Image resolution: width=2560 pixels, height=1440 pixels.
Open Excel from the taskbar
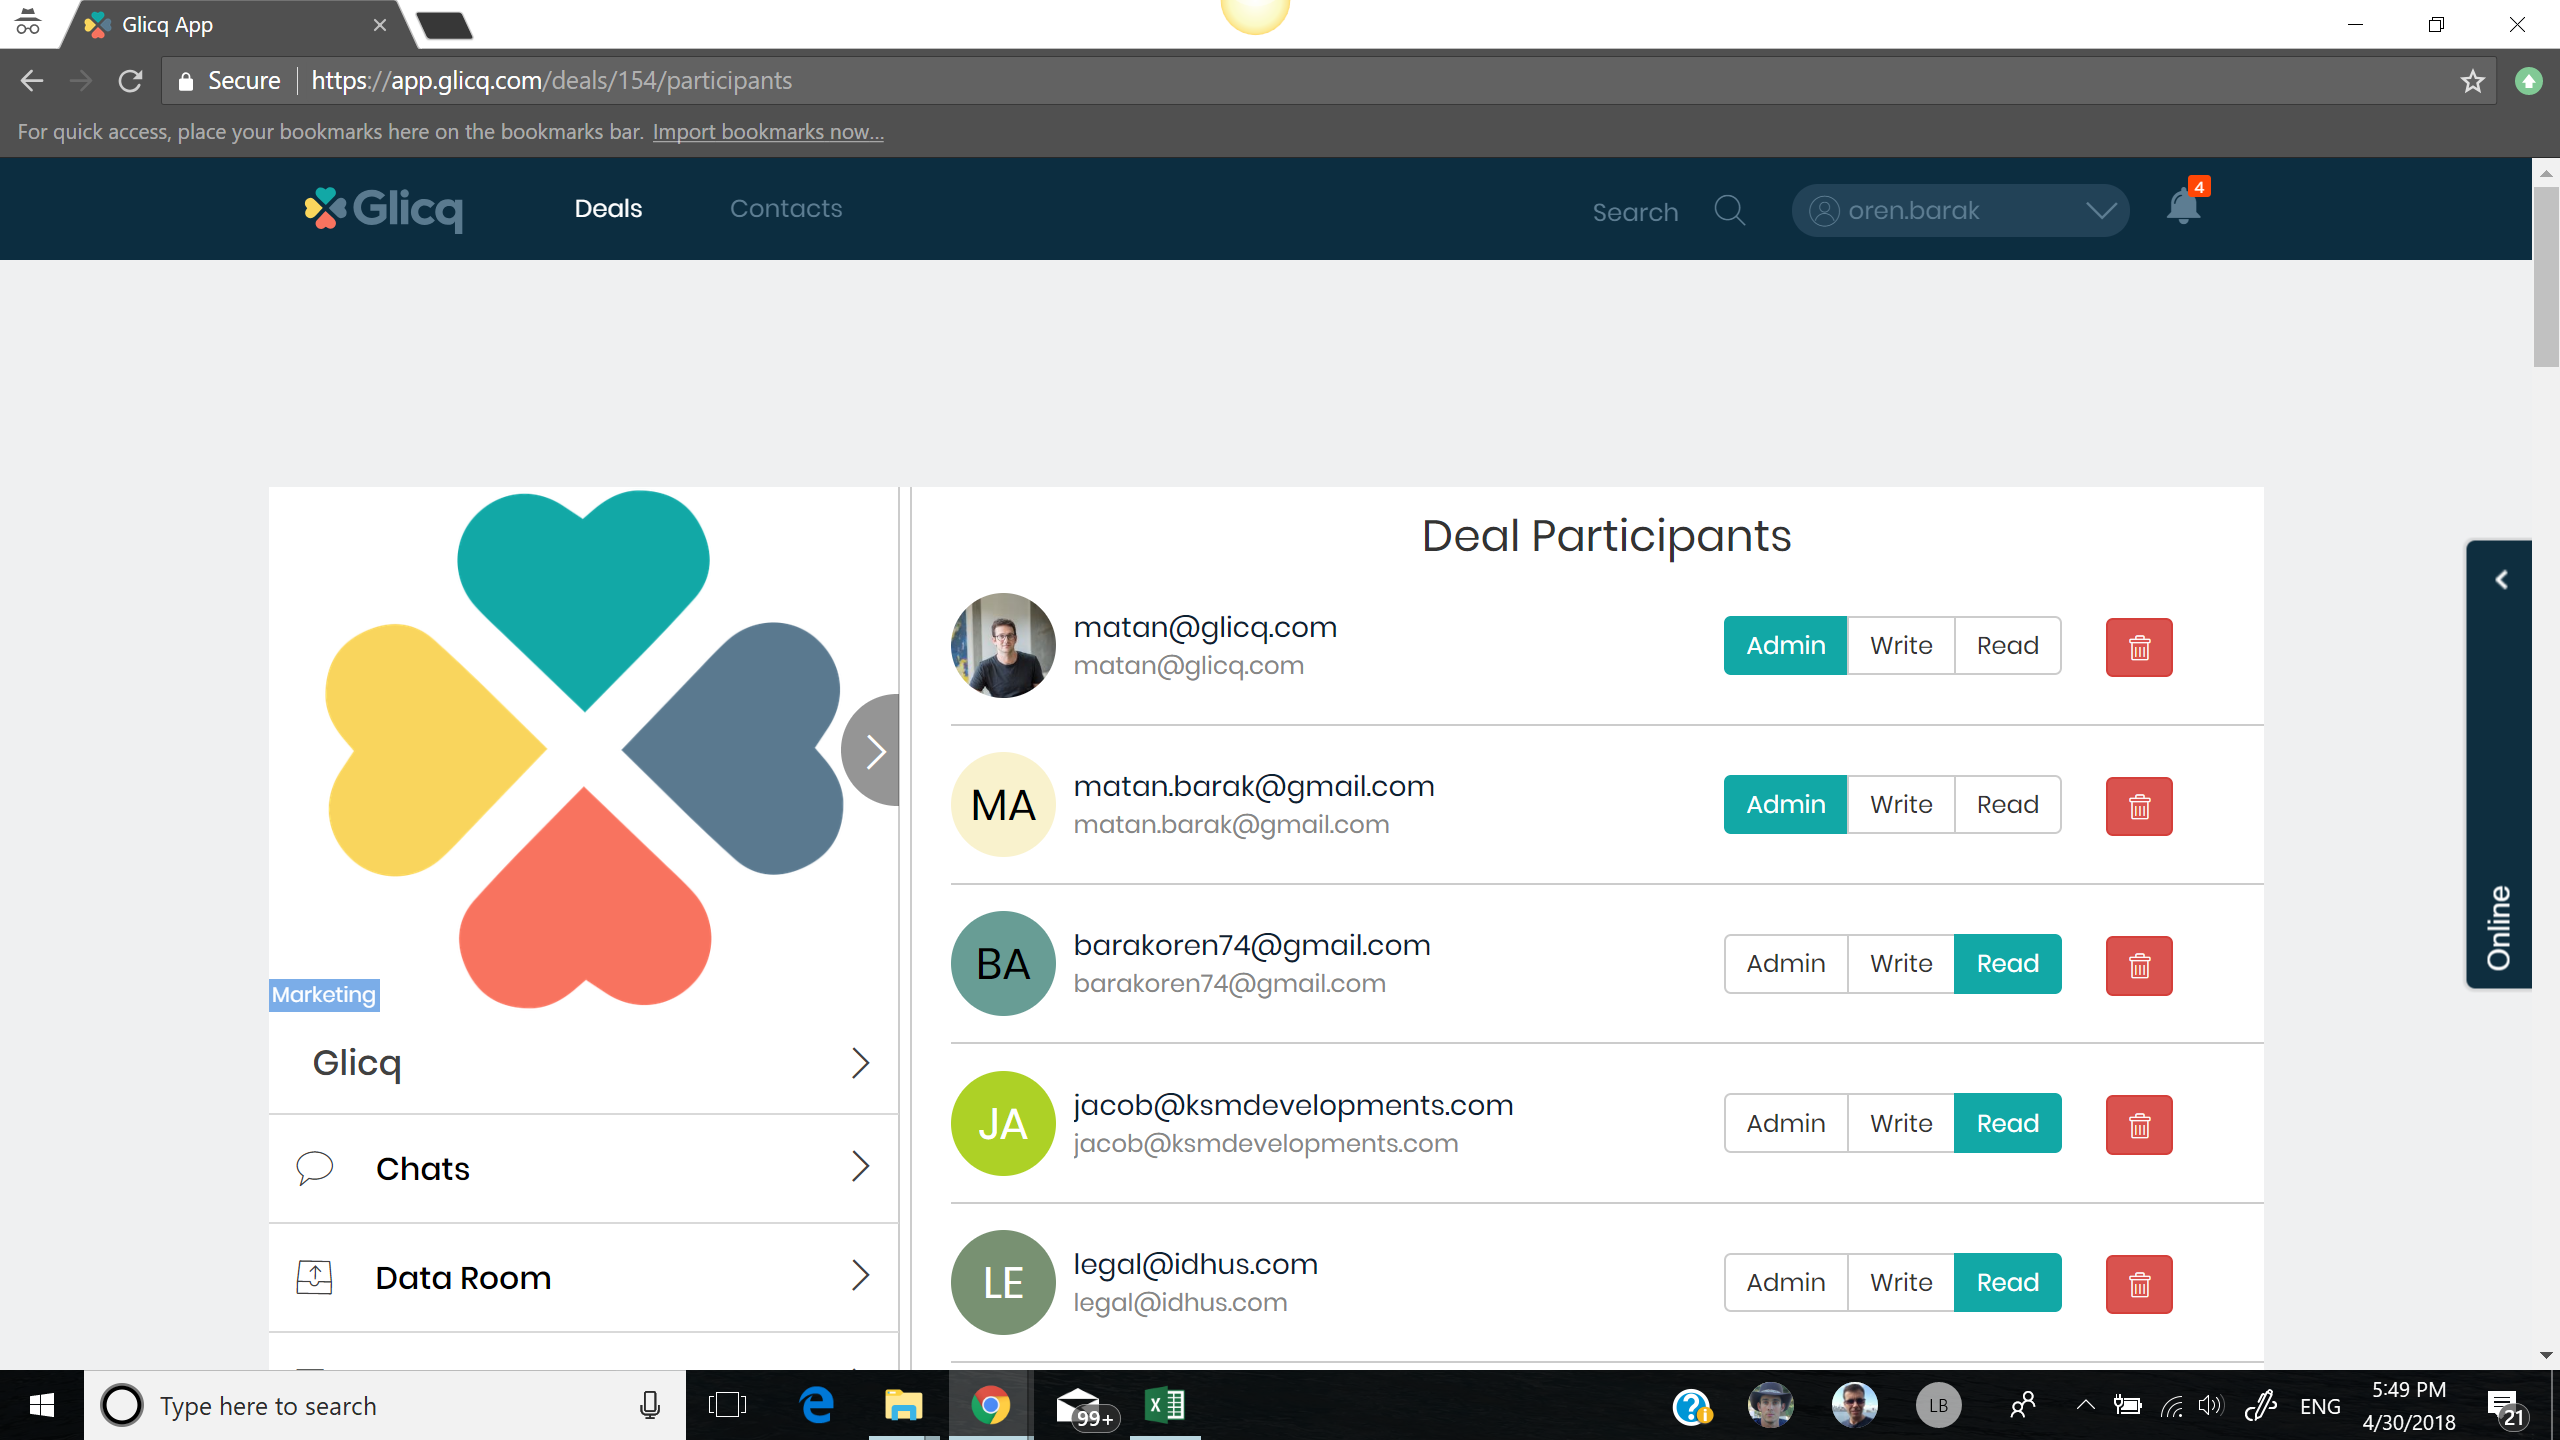(1165, 1405)
